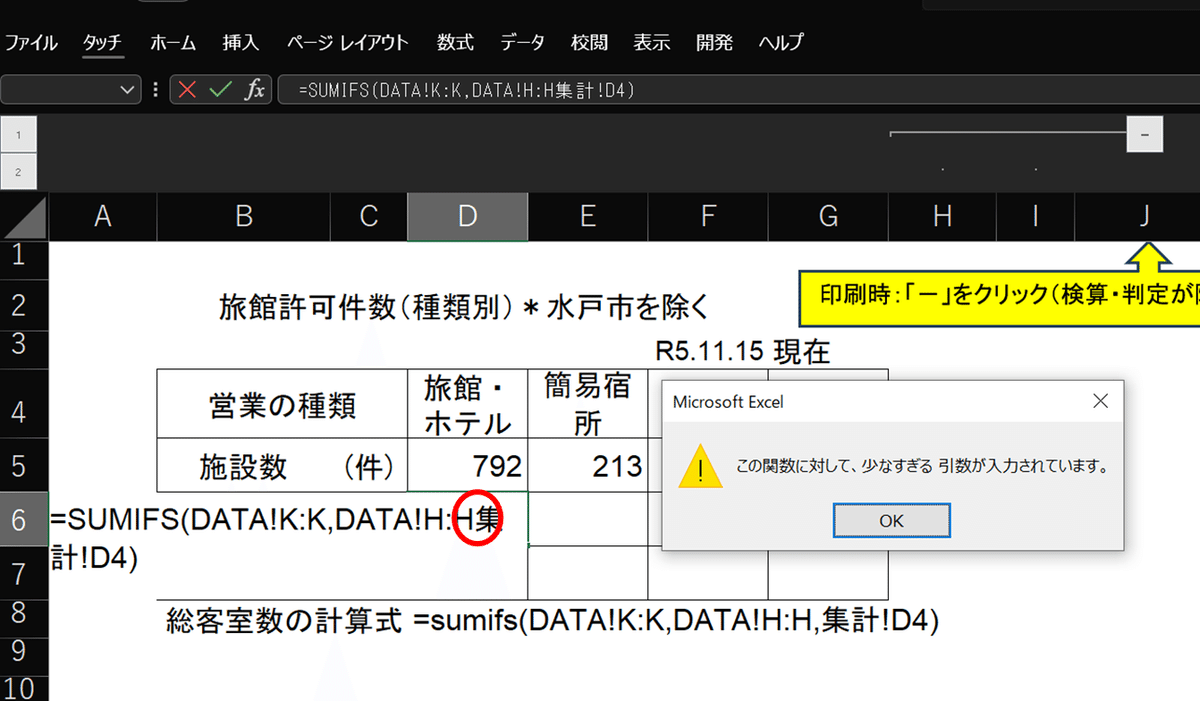Viewport: 1200px width, 701px height.
Task: Switch to the ホーム ribbon tab
Action: 173,43
